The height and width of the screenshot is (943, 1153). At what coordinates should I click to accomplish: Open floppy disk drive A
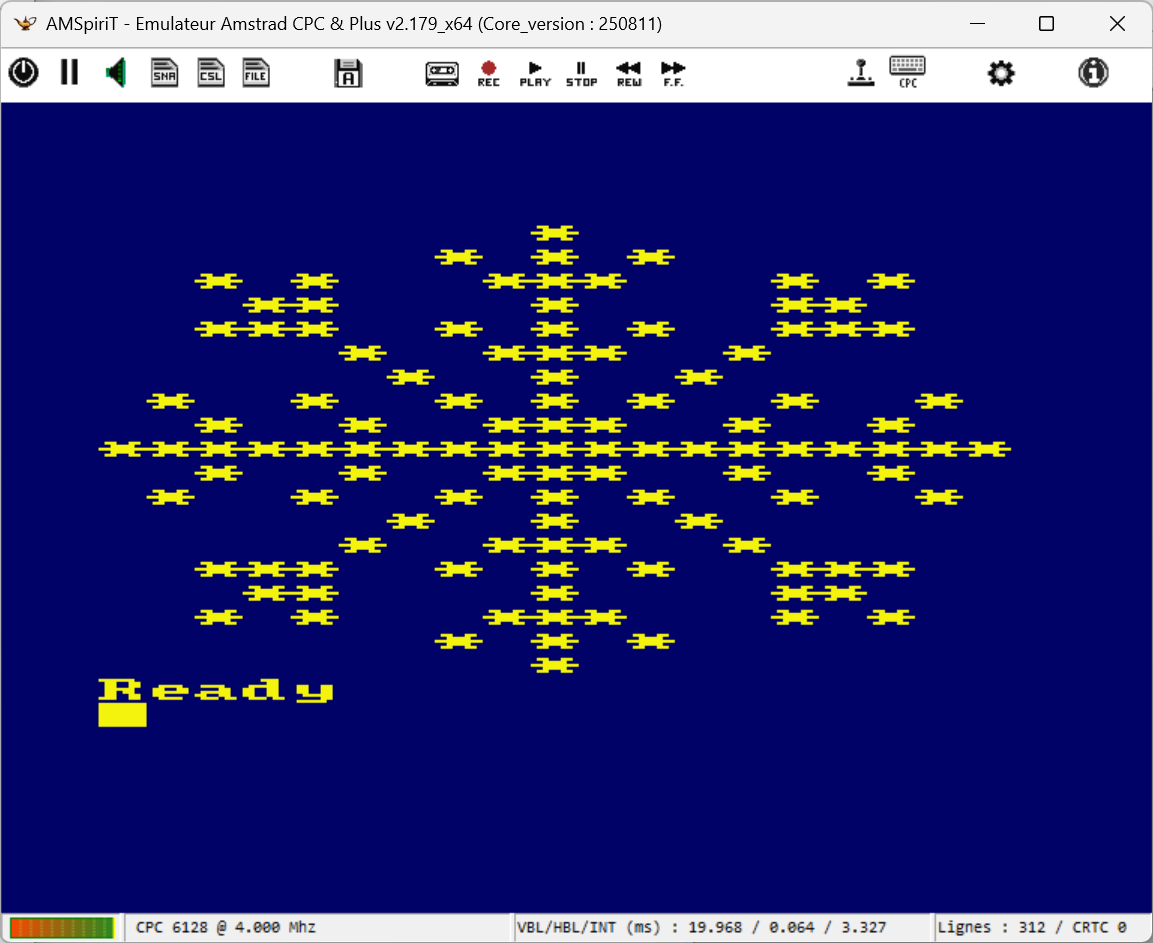pyautogui.click(x=348, y=73)
